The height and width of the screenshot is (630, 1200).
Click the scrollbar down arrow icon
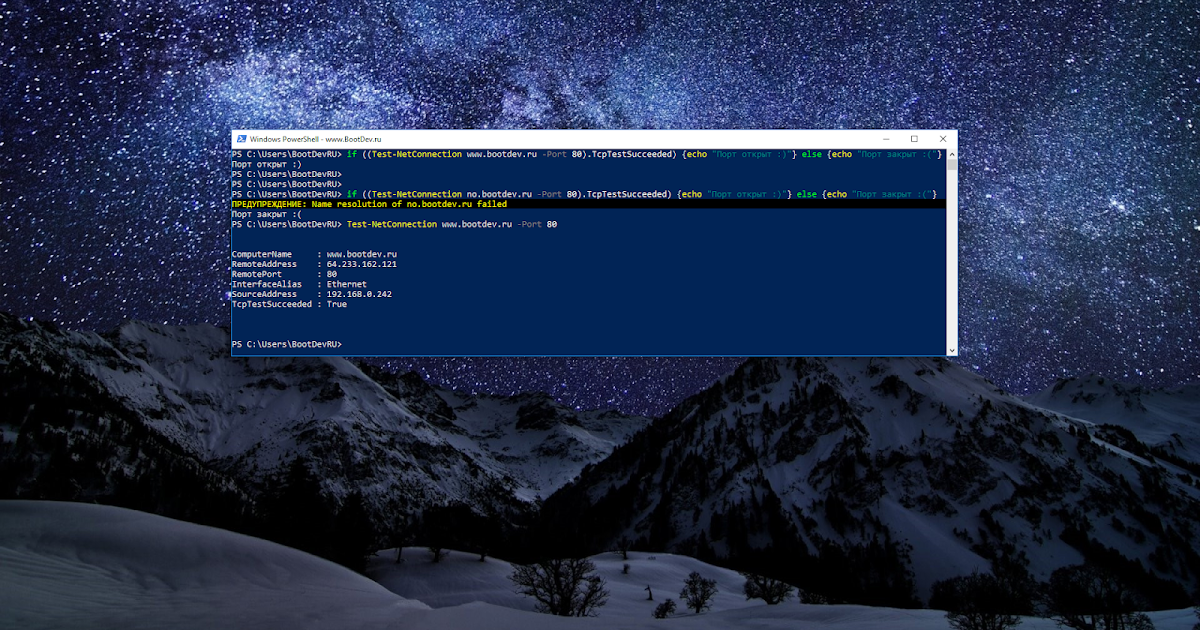click(x=951, y=348)
